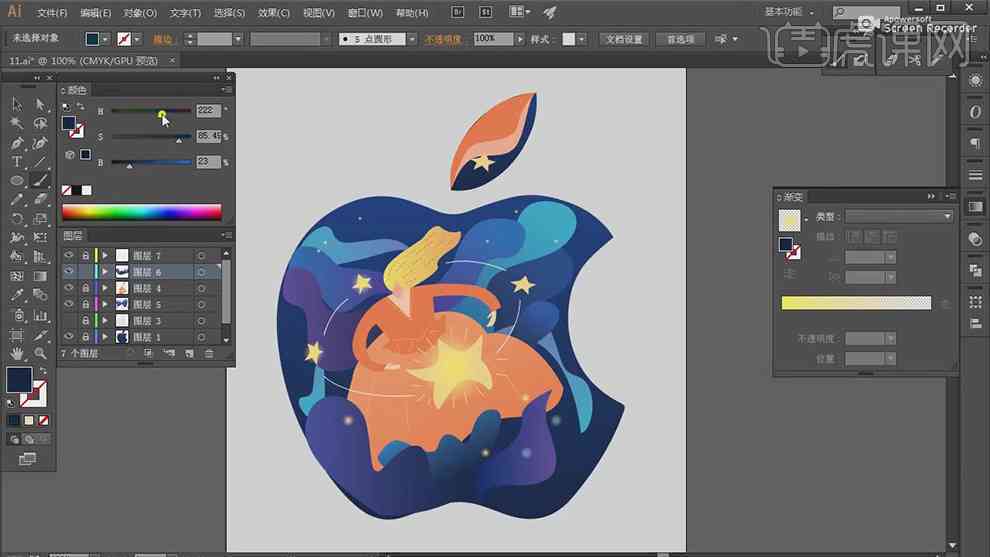The height and width of the screenshot is (557, 990).
Task: Click the yellow gradient slider bar
Action: [856, 303]
